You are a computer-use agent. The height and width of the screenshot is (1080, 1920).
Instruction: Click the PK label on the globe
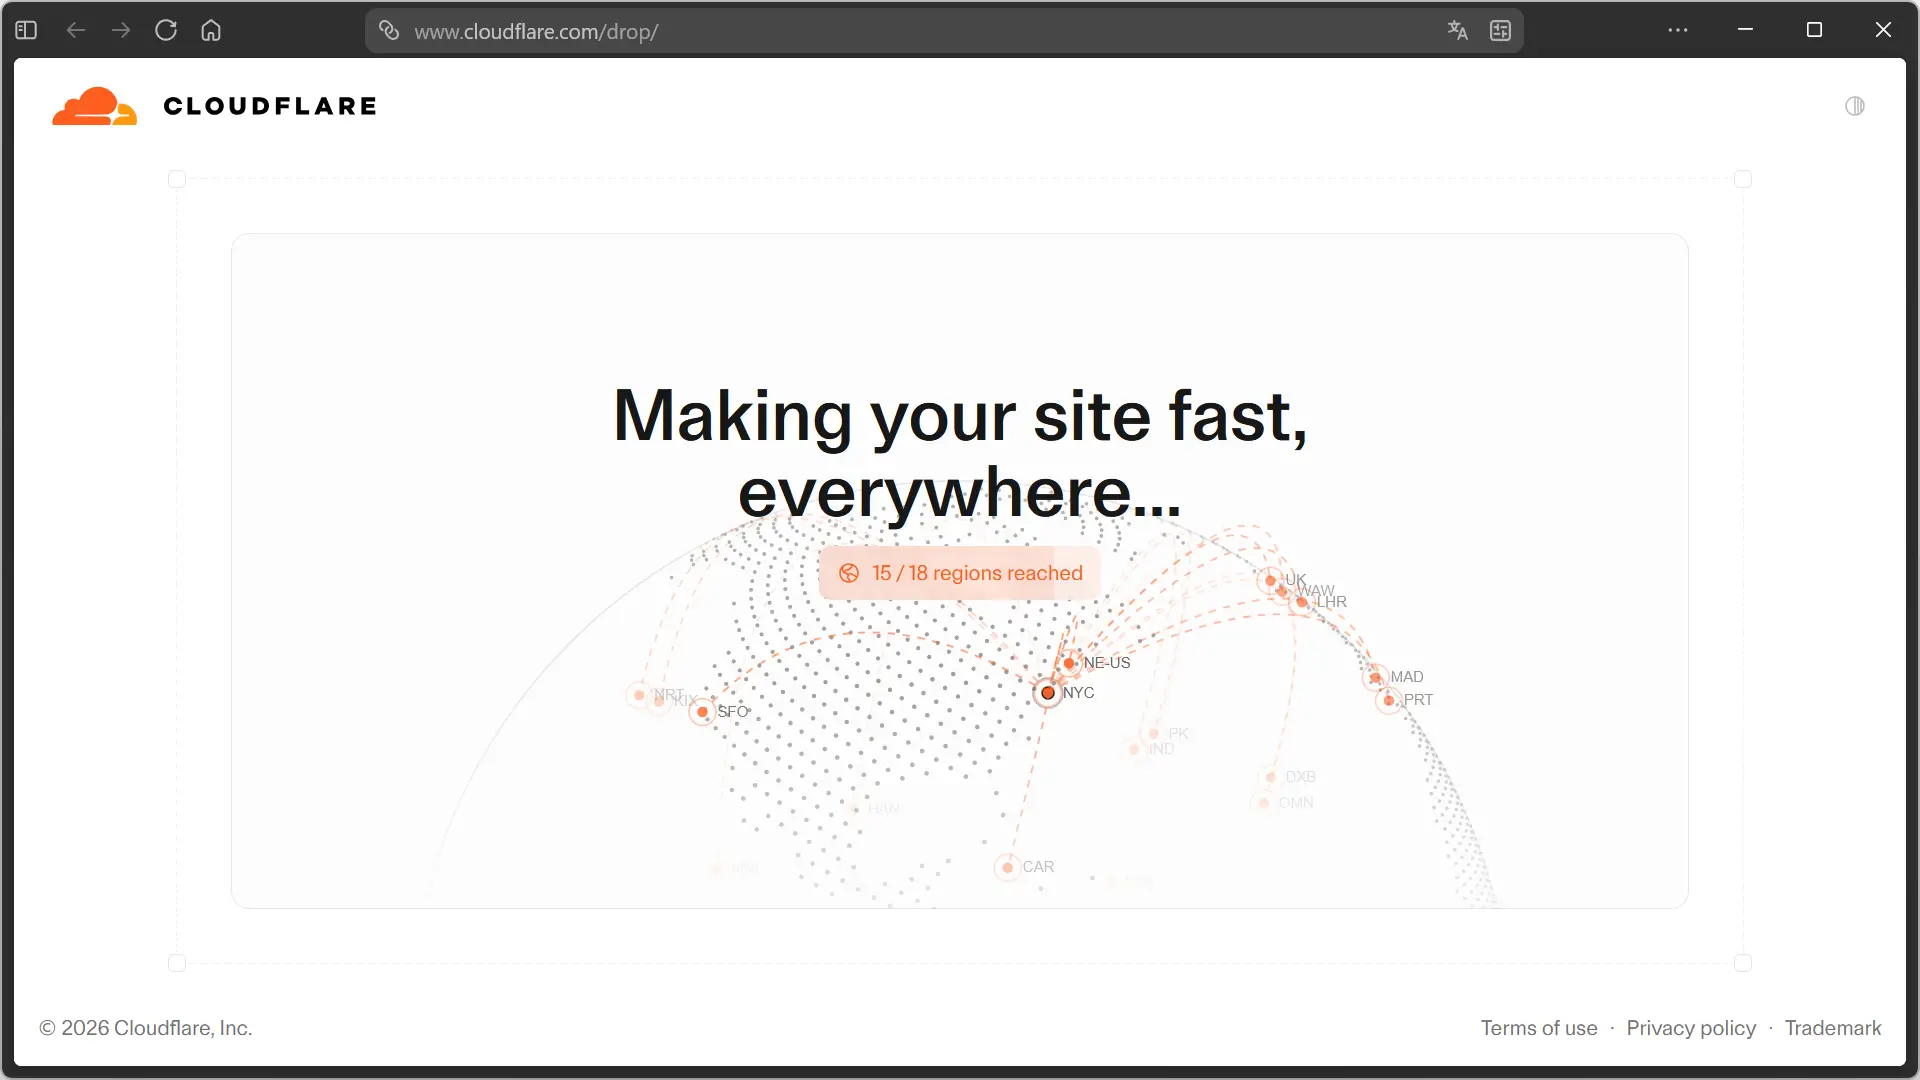coord(1178,734)
